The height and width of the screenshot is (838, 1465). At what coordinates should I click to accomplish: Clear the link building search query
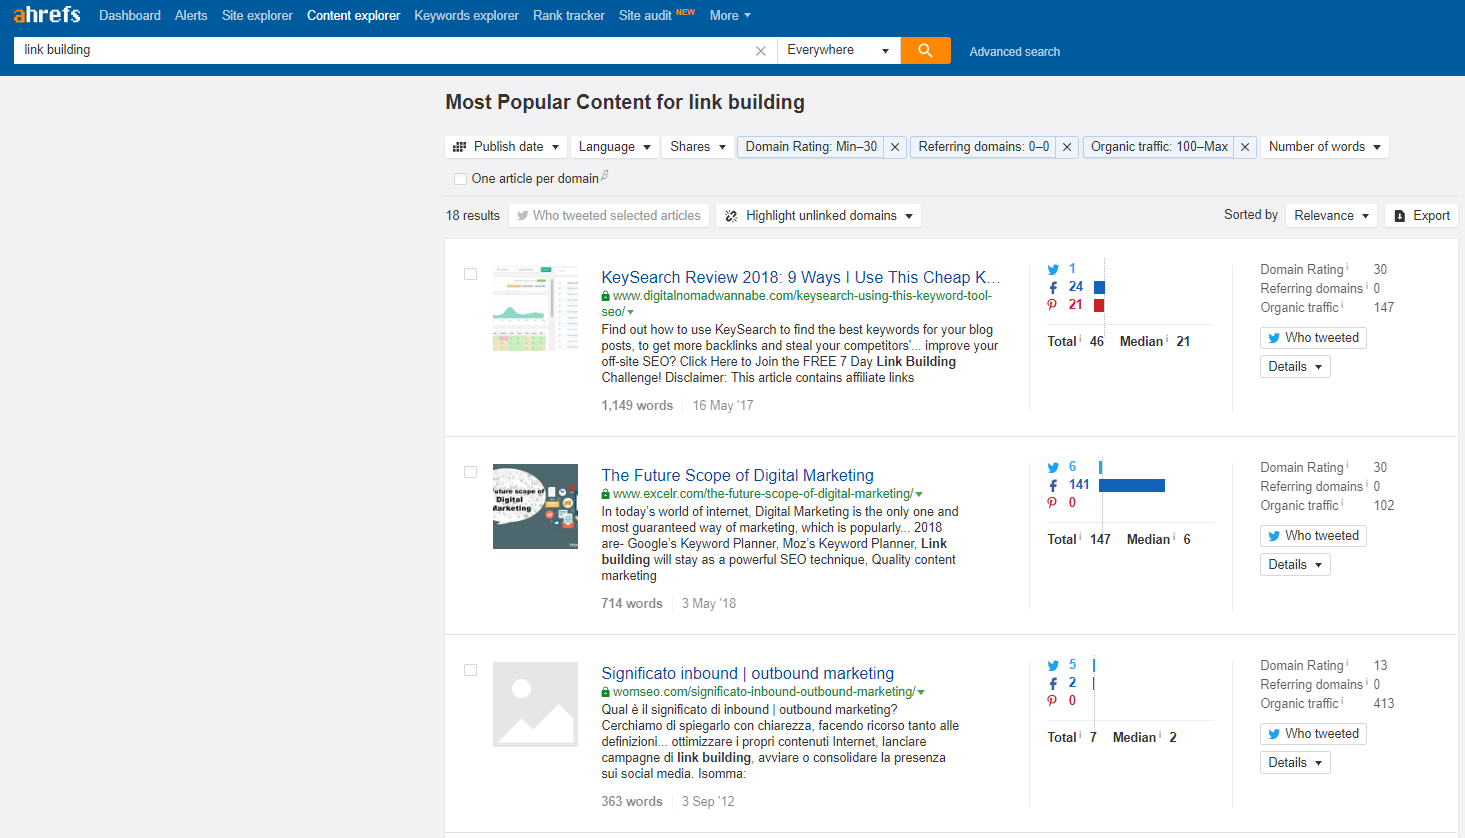(x=761, y=51)
